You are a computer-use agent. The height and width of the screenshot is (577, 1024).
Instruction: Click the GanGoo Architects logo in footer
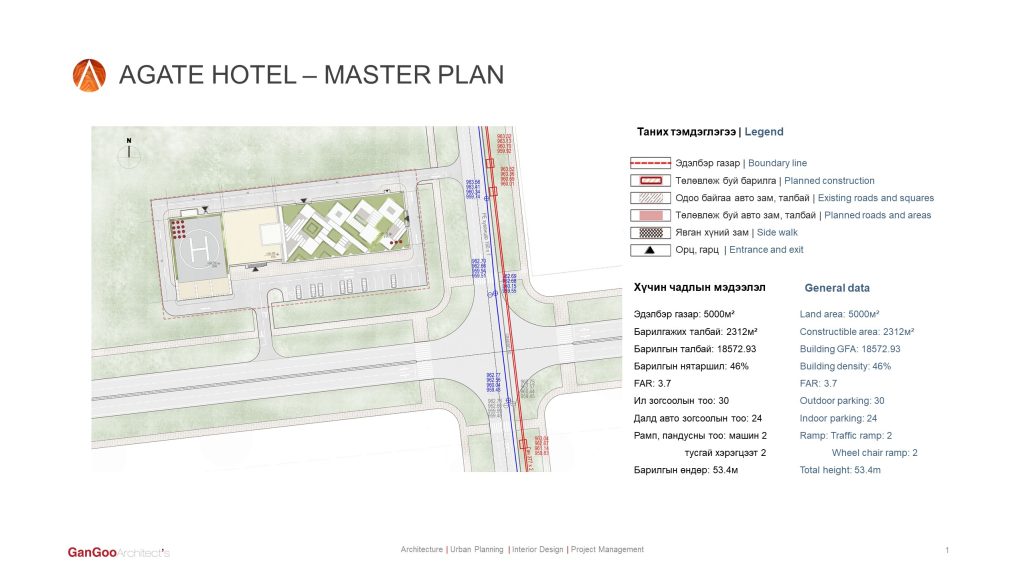118,552
